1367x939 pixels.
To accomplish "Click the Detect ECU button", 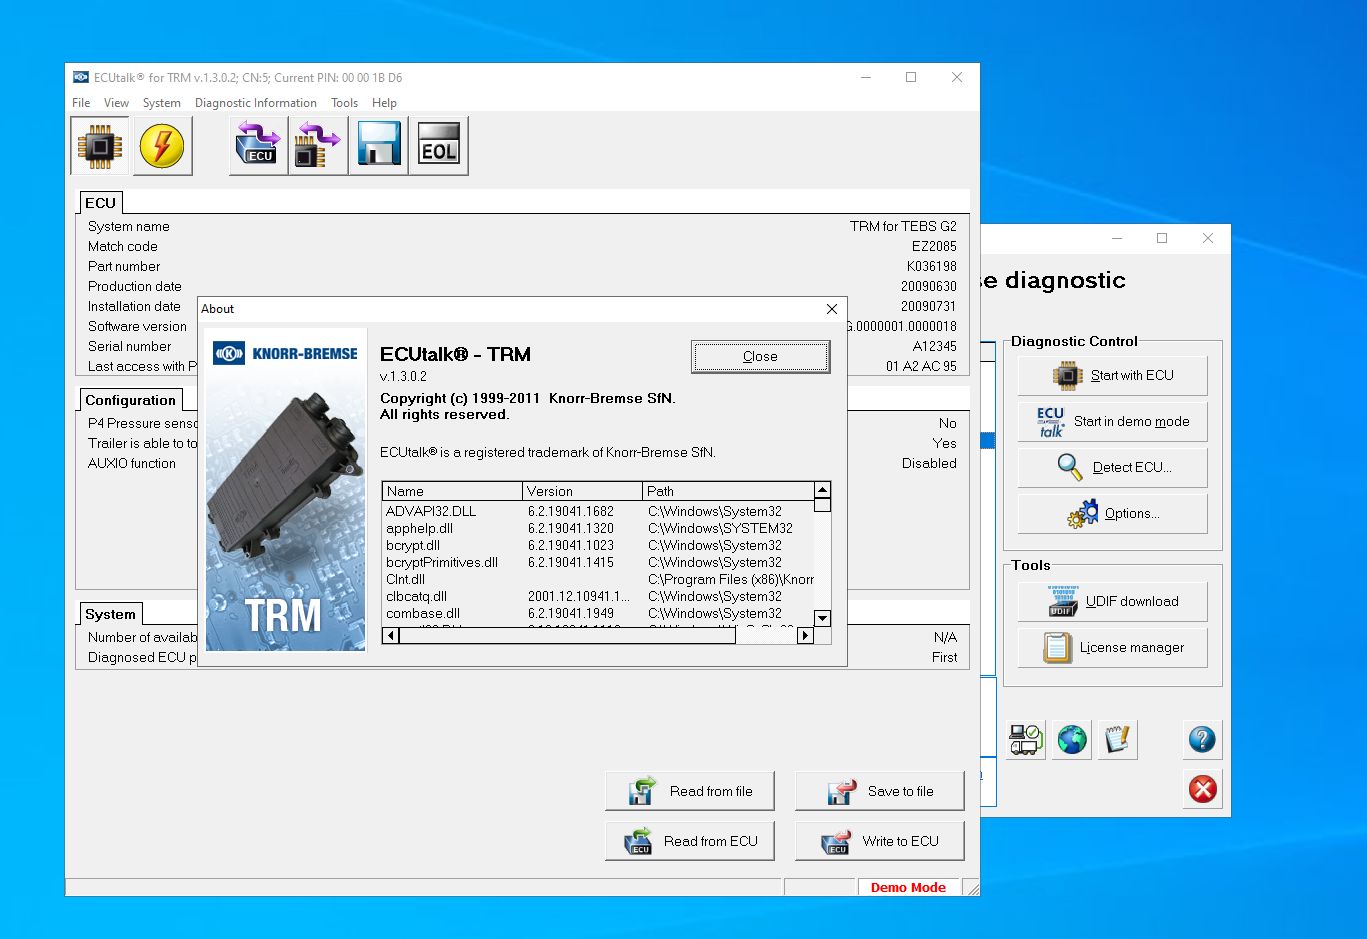I will pyautogui.click(x=1111, y=467).
